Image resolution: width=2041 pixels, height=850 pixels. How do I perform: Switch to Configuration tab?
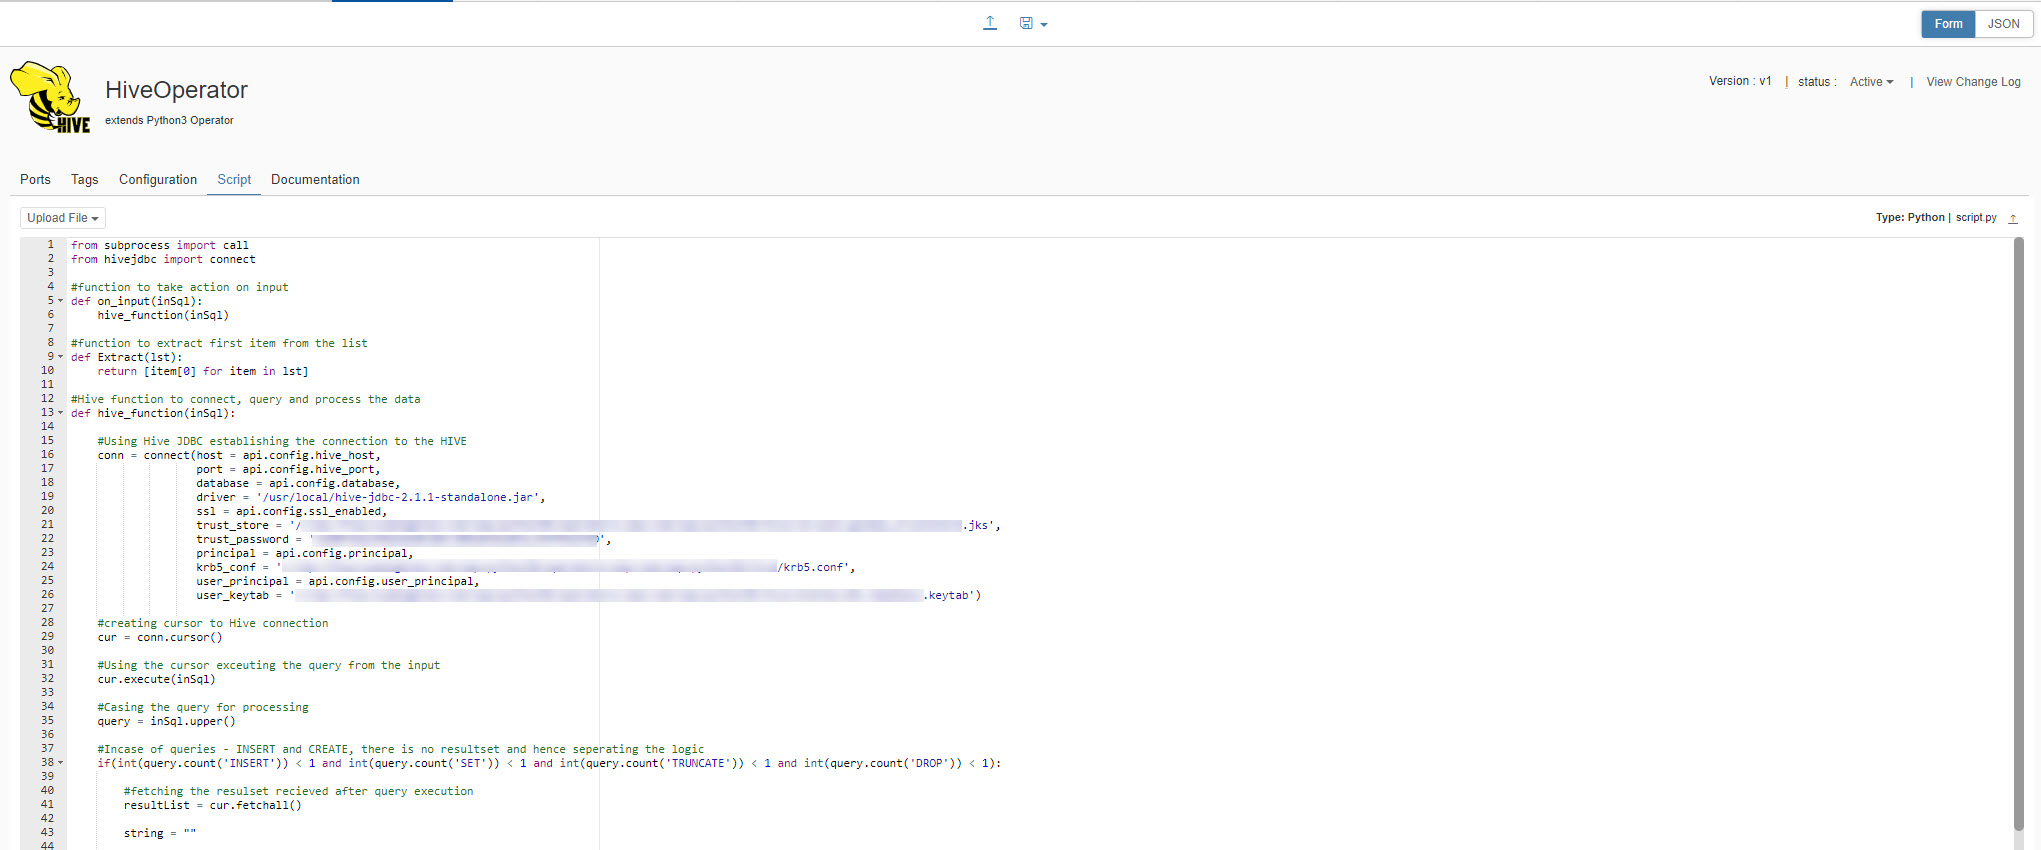(158, 180)
